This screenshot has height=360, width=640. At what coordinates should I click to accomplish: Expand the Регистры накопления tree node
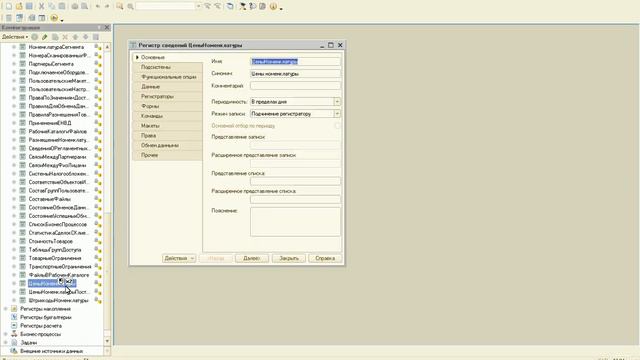[x=6, y=309]
